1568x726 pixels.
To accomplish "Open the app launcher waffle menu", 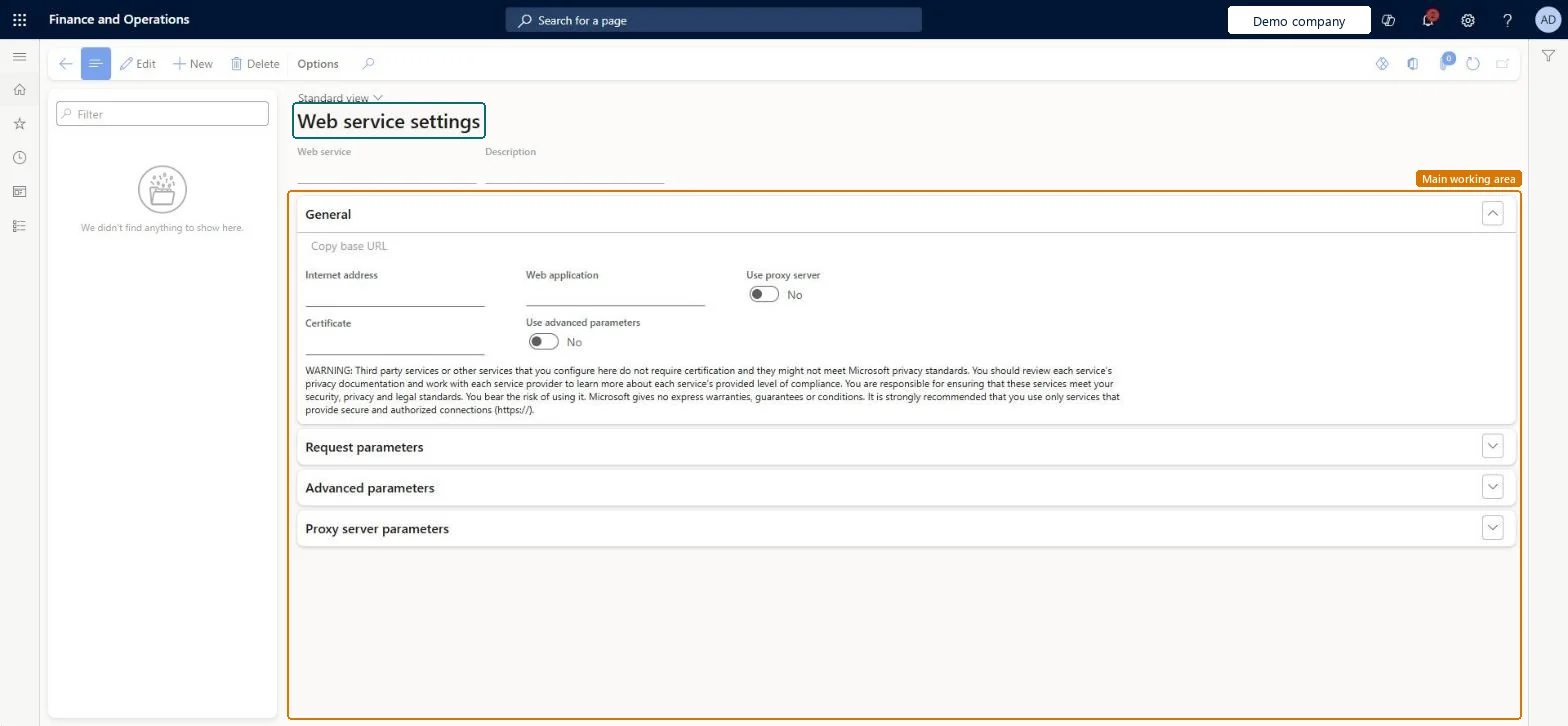I will click(19, 19).
